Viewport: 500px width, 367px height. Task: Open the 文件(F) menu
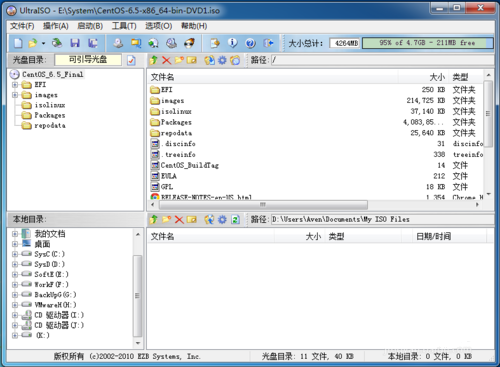pos(22,26)
